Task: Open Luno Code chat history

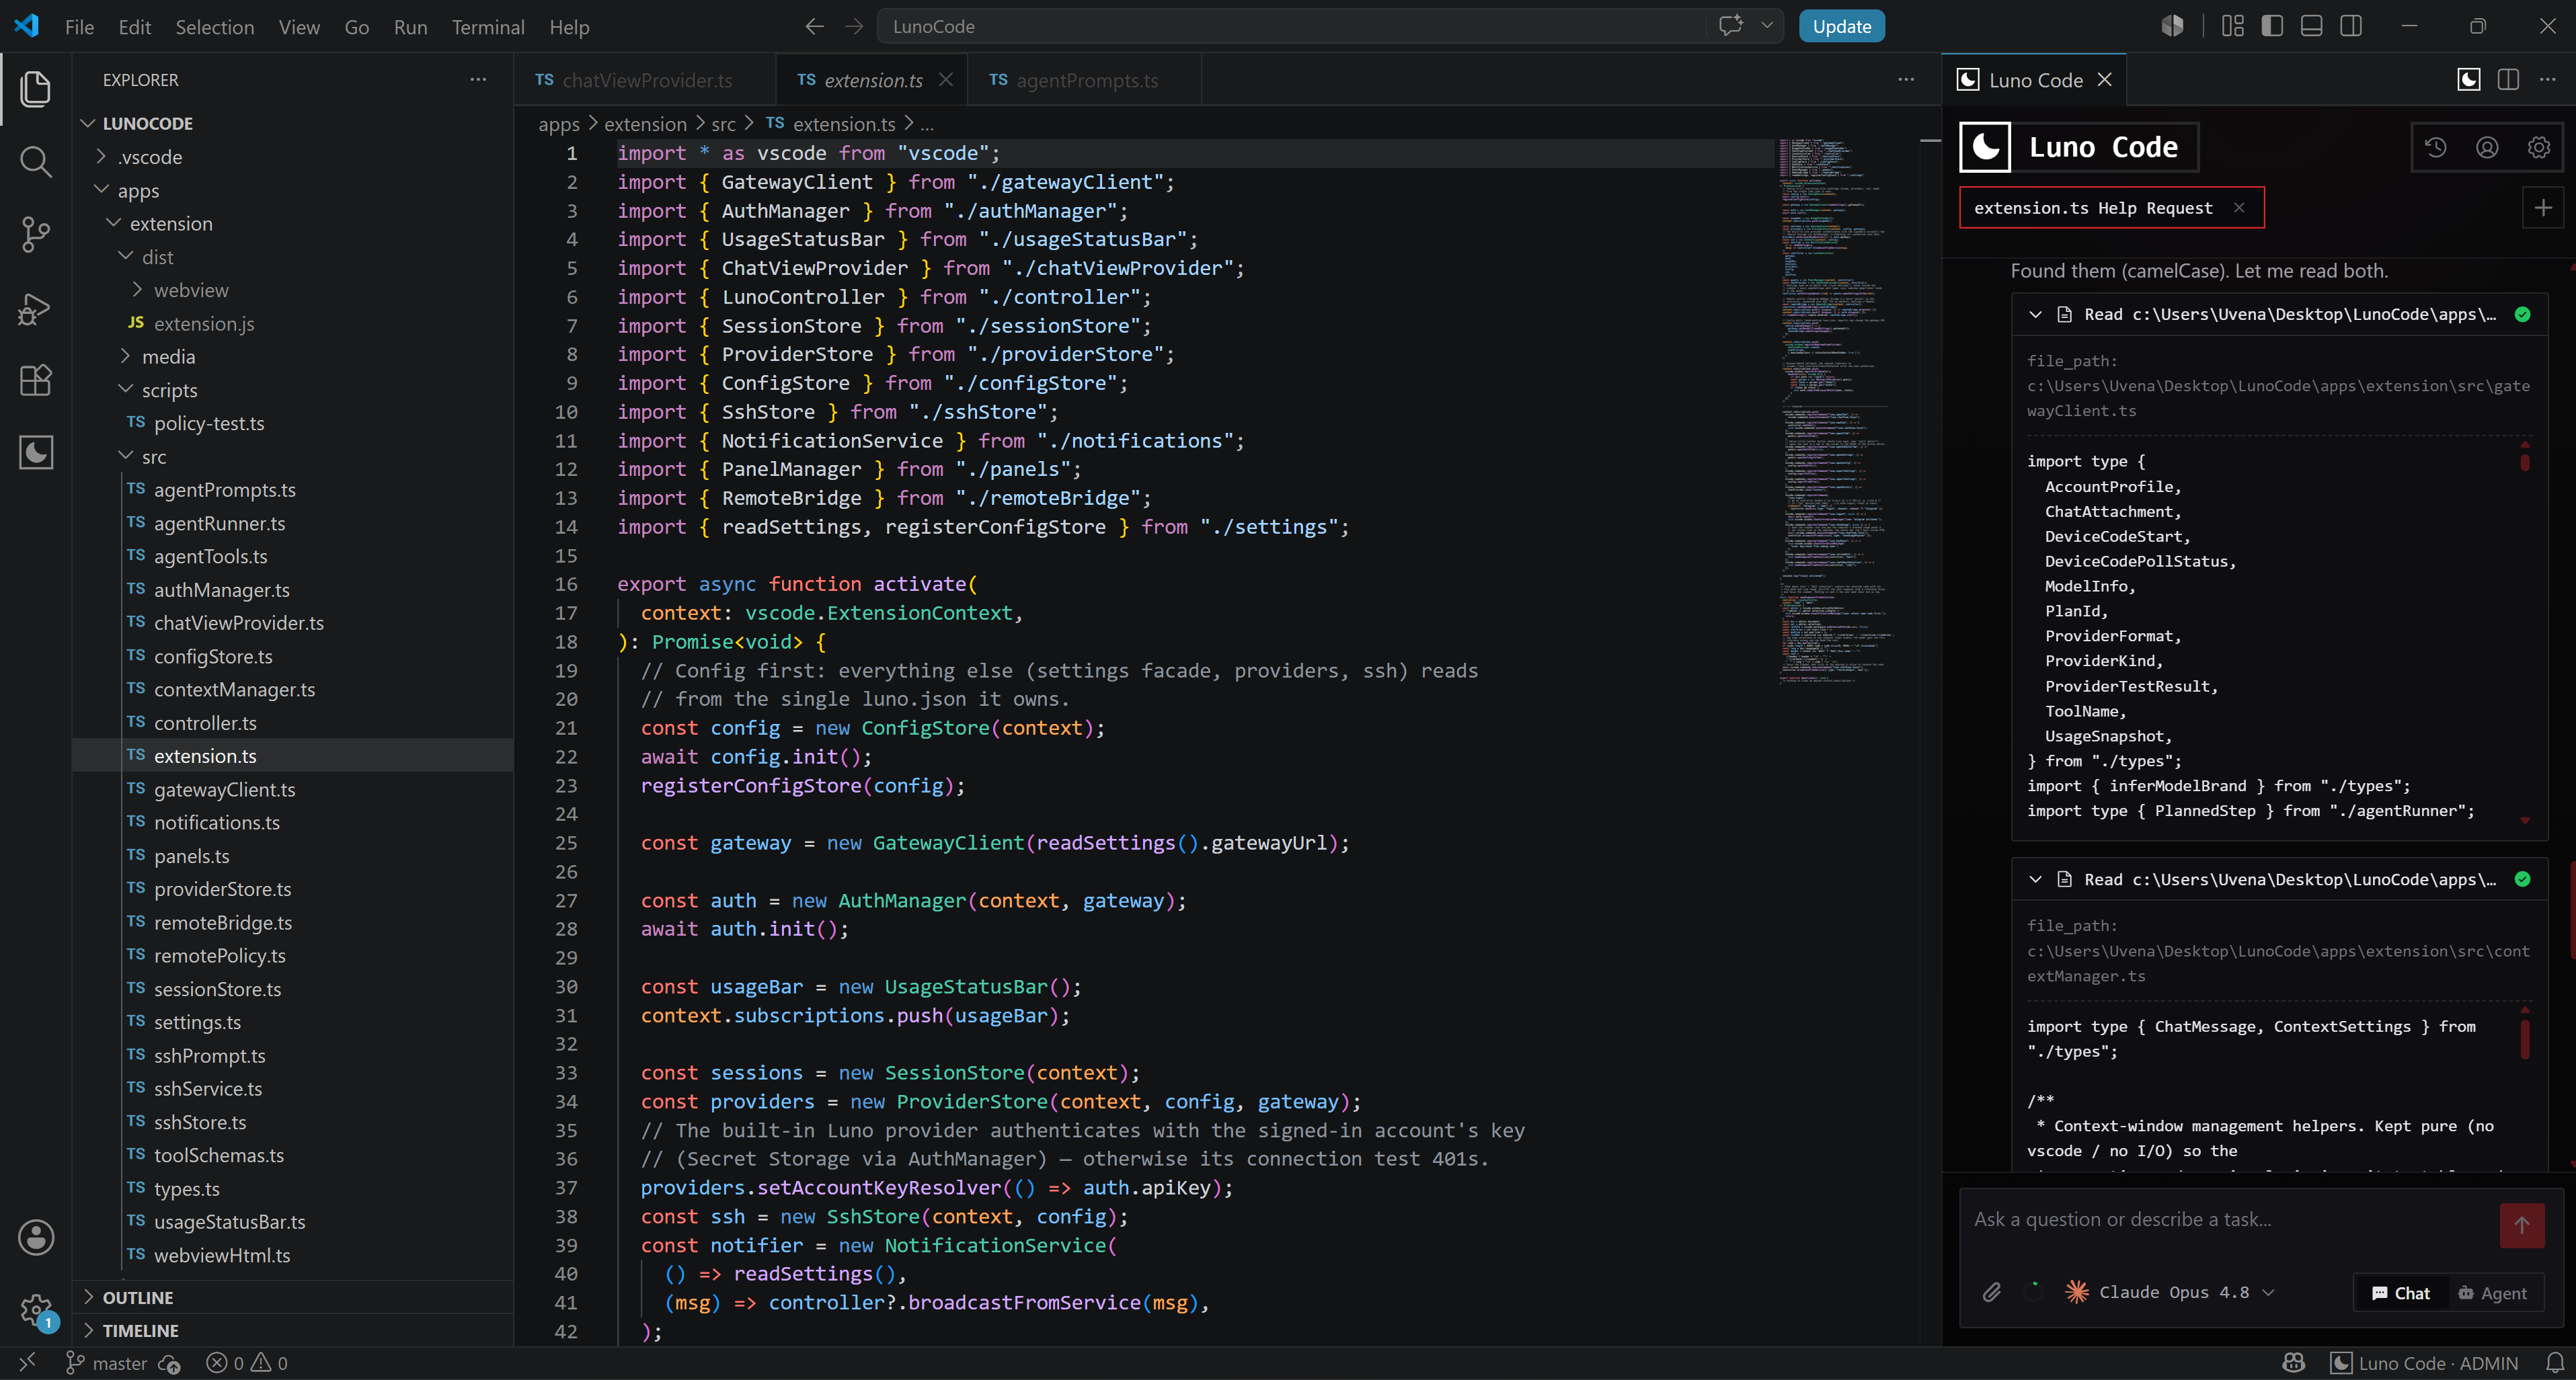Action: (x=2436, y=148)
